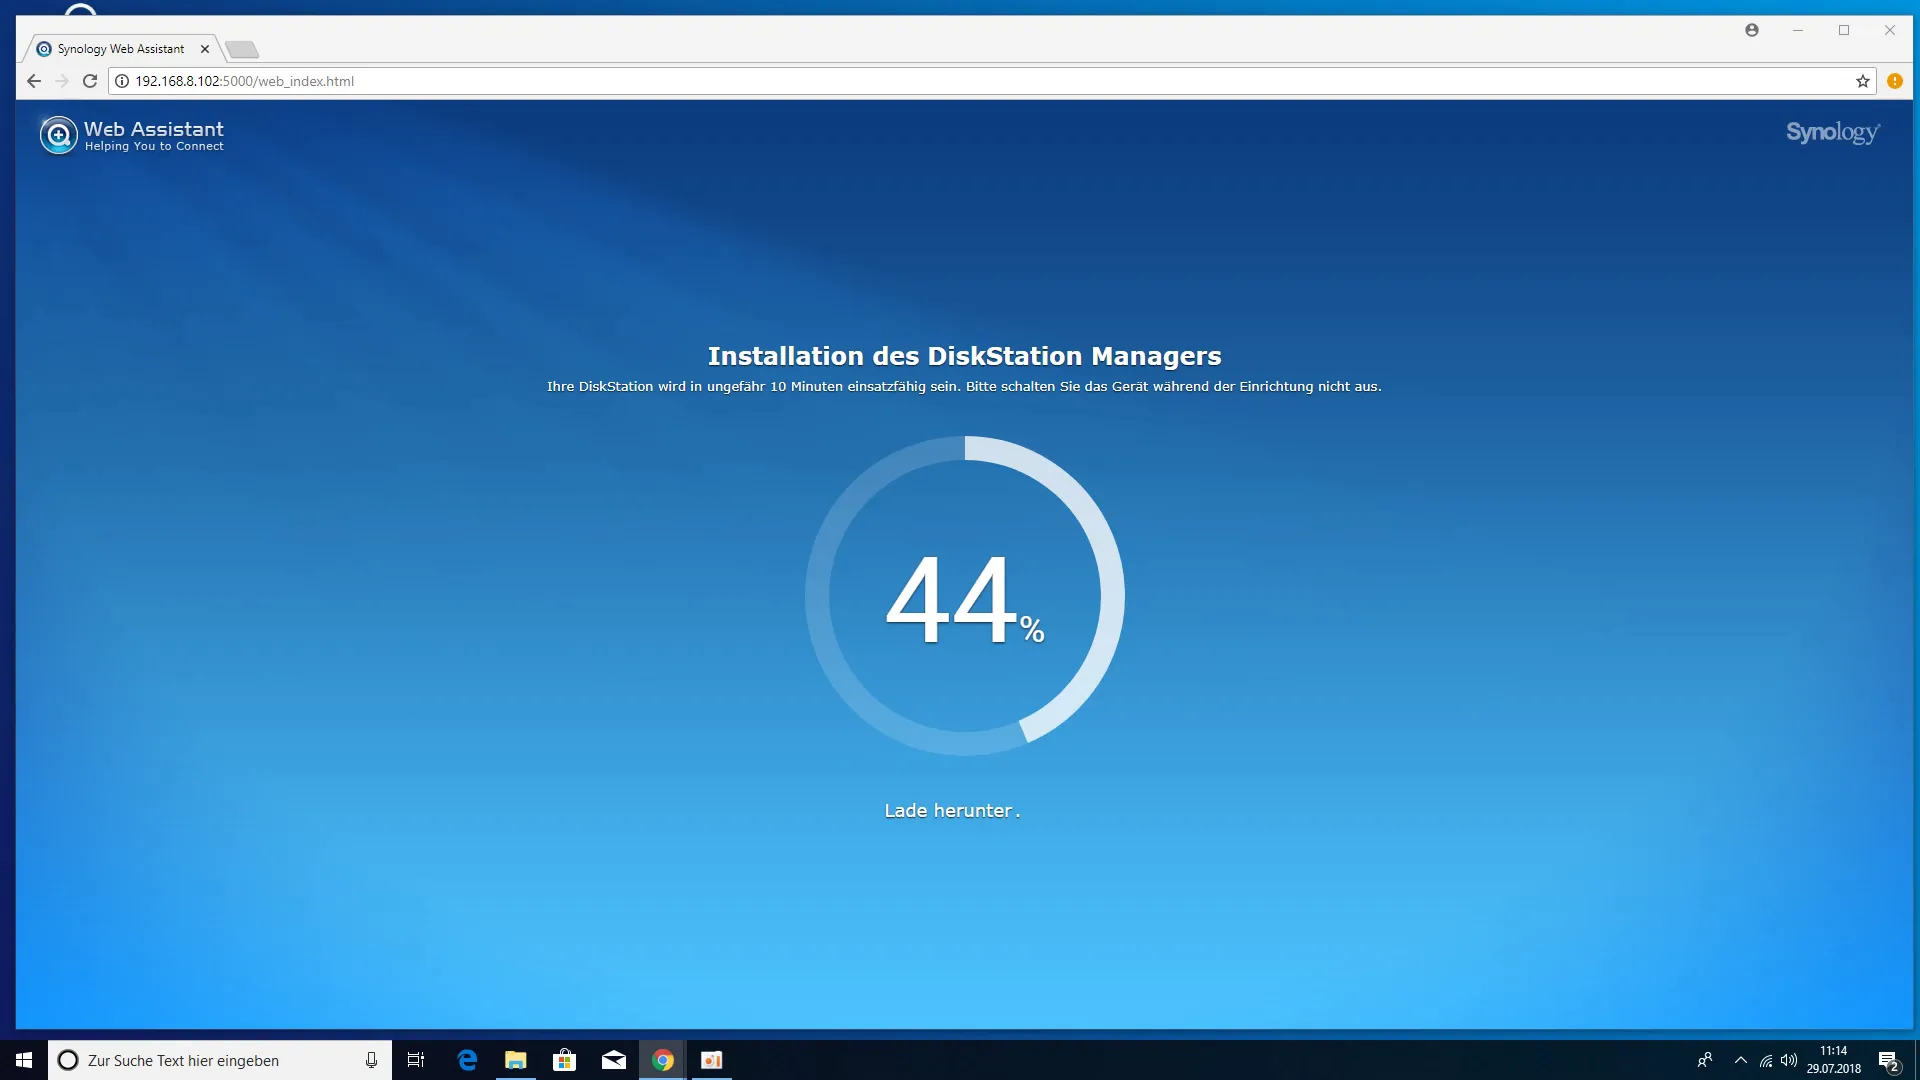1920x1080 pixels.
Task: Click the Chrome icon in the taskbar
Action: tap(663, 1060)
